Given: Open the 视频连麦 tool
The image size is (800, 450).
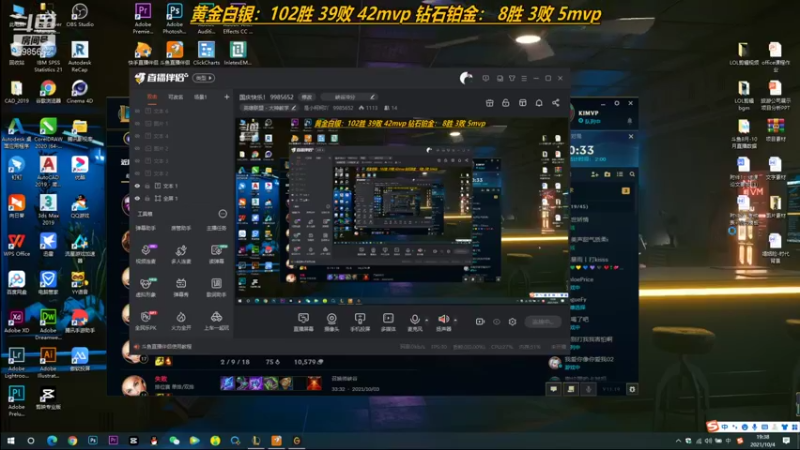Looking at the screenshot, I should pyautogui.click(x=146, y=254).
